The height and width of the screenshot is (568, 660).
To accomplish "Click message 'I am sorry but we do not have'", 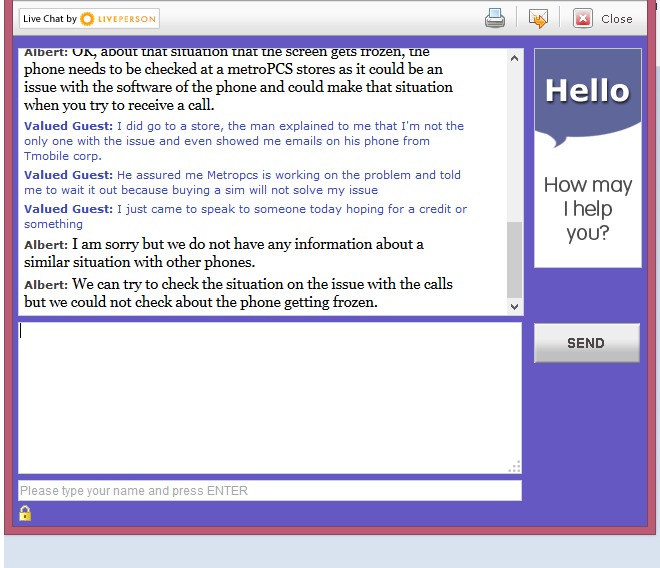I will pyautogui.click(x=224, y=253).
